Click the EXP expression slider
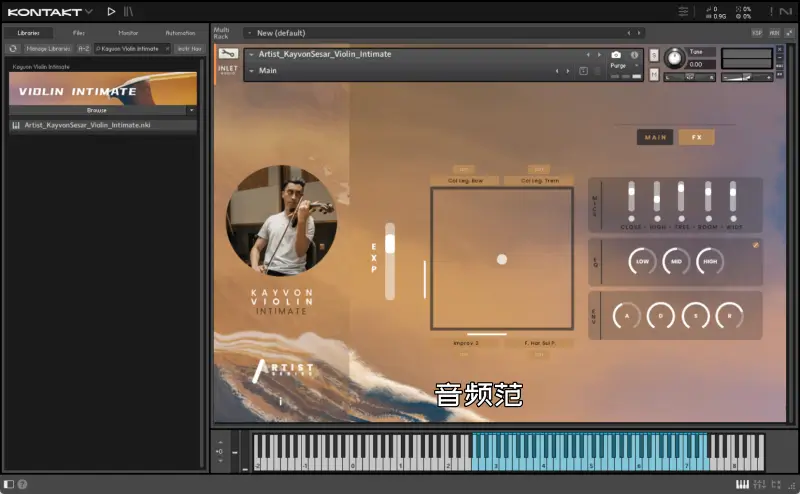800x494 pixels. pos(390,261)
